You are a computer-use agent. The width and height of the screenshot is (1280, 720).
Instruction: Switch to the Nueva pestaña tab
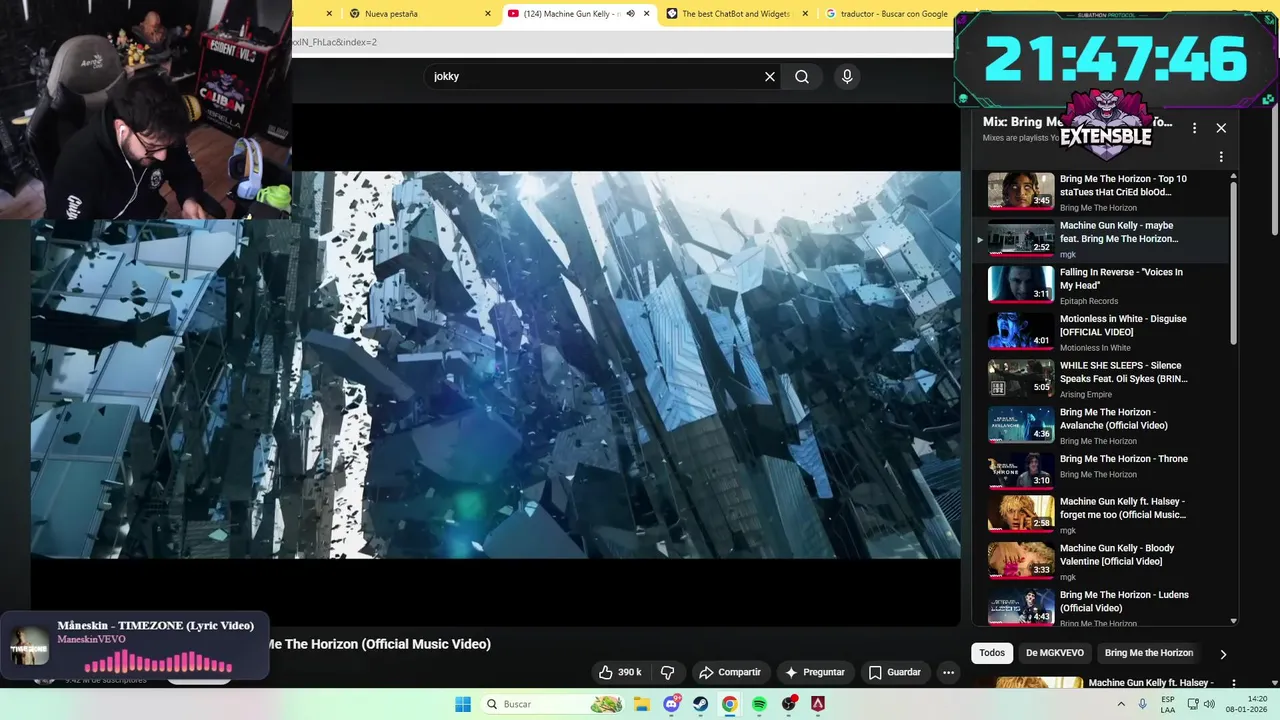pyautogui.click(x=418, y=14)
